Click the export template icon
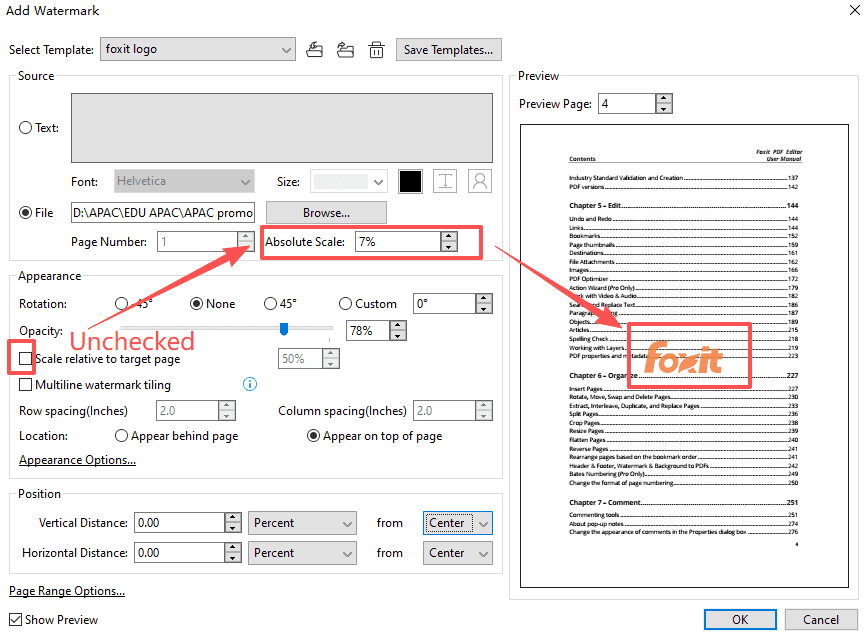 (x=345, y=50)
